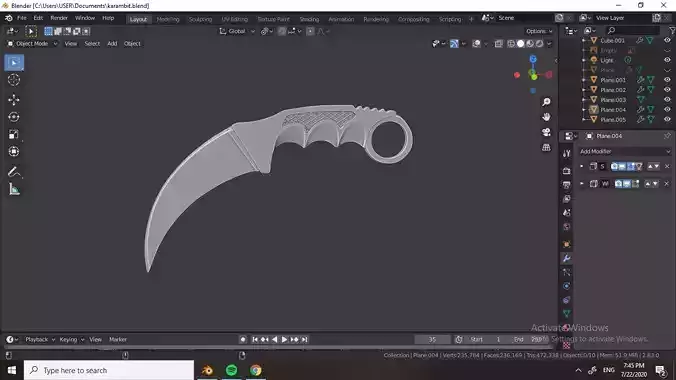
Task: Open the viewport Add menu
Action: pos(112,44)
